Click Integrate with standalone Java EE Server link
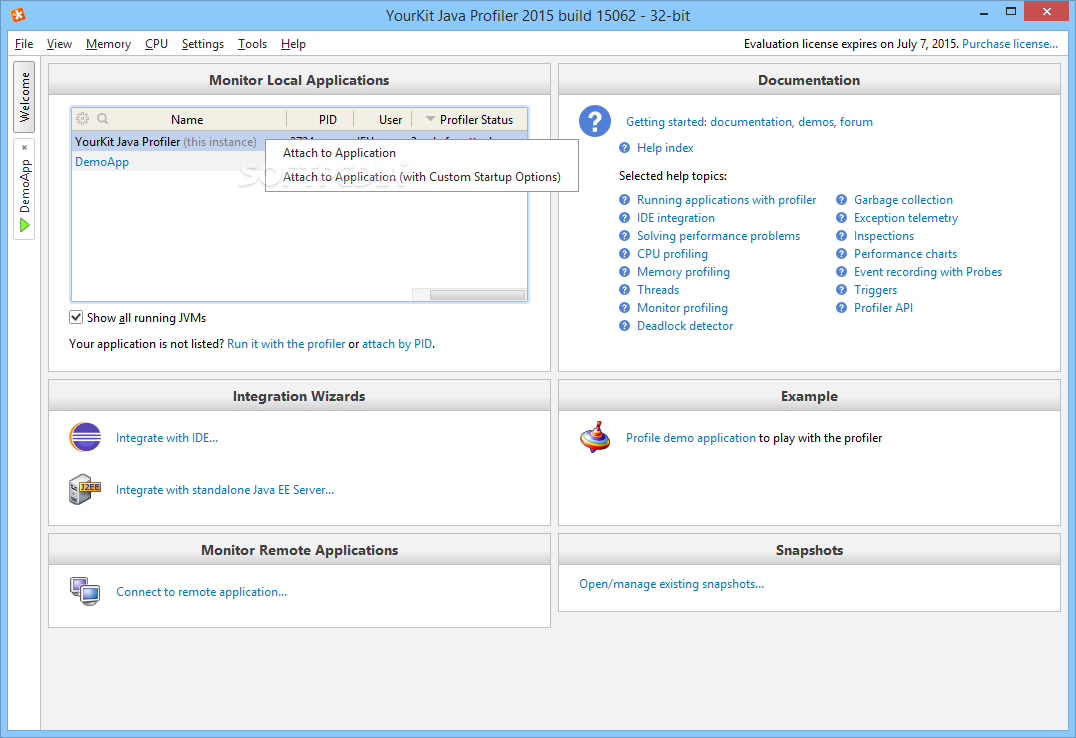The width and height of the screenshot is (1076, 738). coord(225,490)
